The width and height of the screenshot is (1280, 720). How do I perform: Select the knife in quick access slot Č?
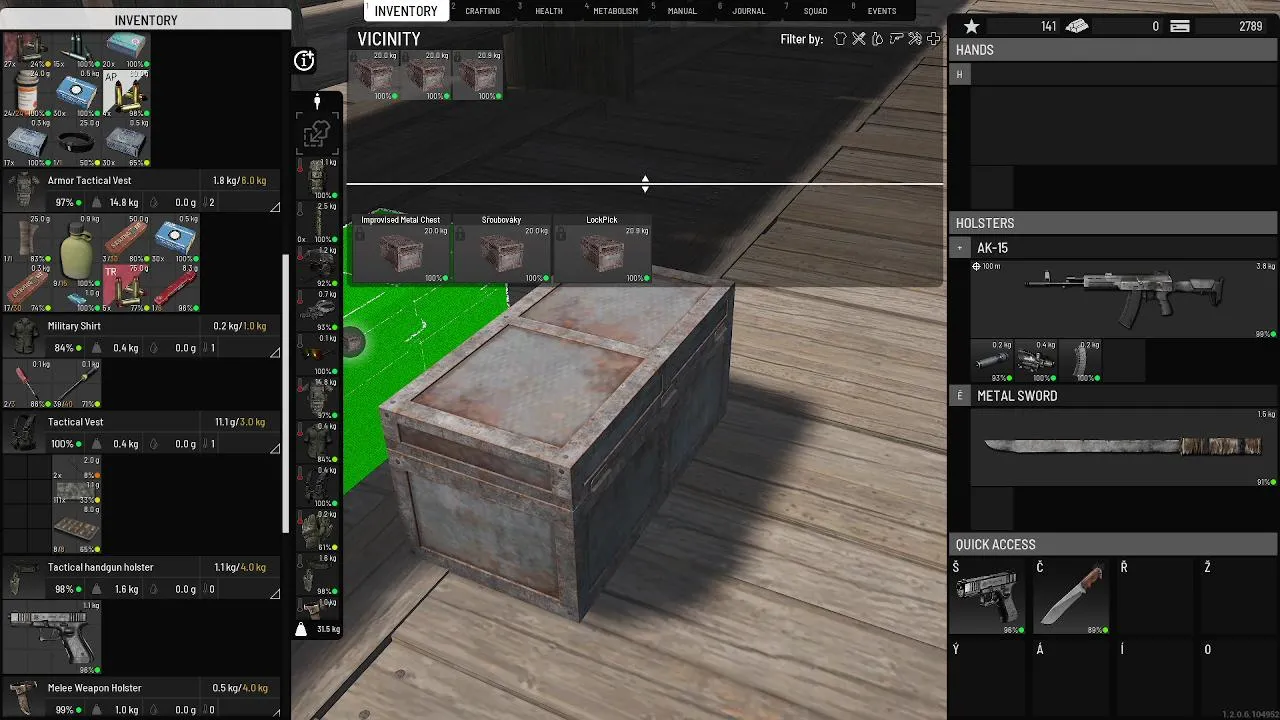(1071, 596)
